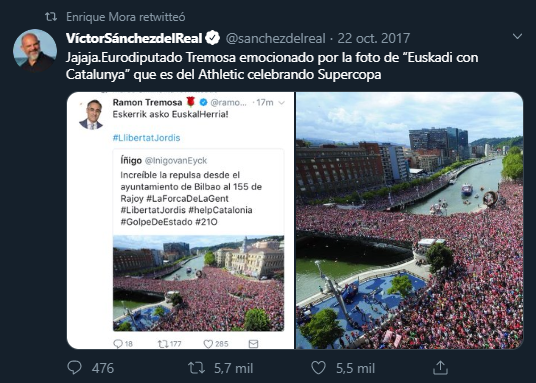Screen dimensions: 536x383
Task: Click the heart icon with 285 in embedded tweet
Action: tap(208, 344)
